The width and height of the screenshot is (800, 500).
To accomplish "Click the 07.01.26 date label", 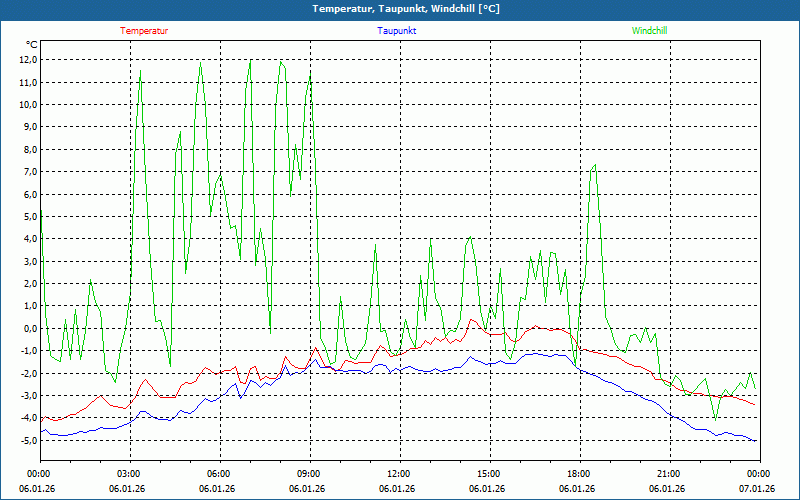I will point(756,489).
